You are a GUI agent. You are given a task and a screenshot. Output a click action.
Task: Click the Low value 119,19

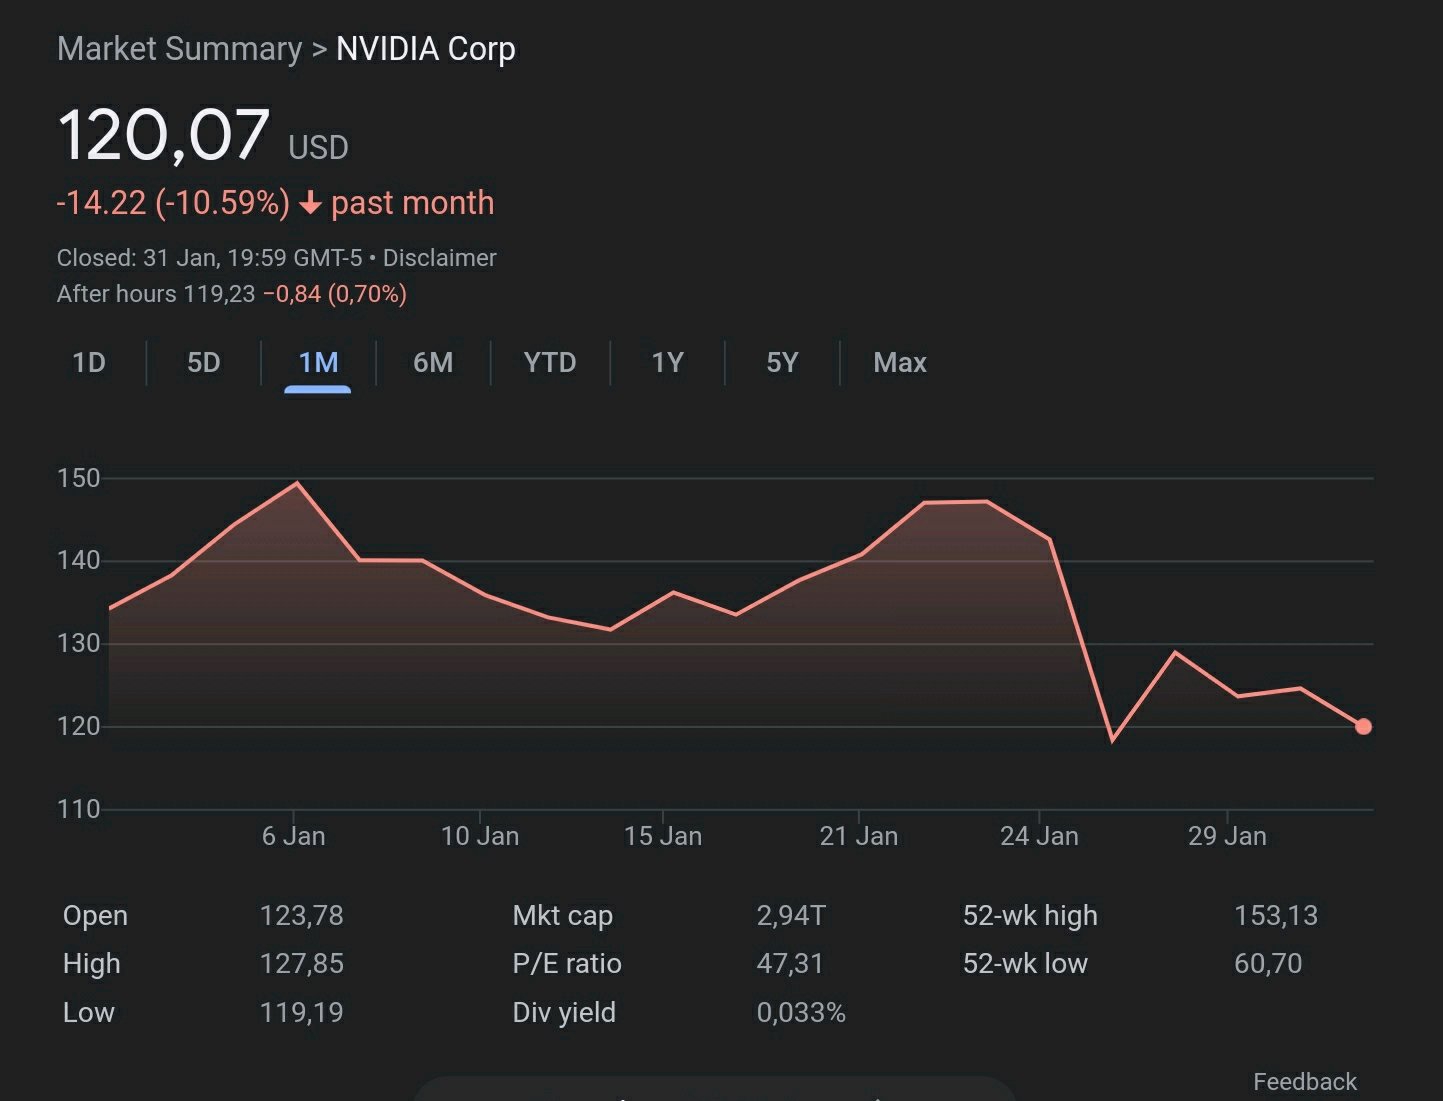pos(301,1013)
